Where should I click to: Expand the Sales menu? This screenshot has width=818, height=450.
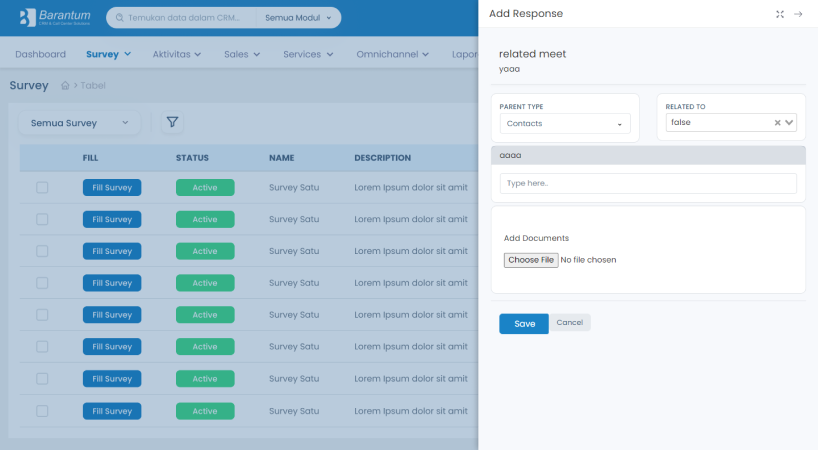pyautogui.click(x=242, y=54)
